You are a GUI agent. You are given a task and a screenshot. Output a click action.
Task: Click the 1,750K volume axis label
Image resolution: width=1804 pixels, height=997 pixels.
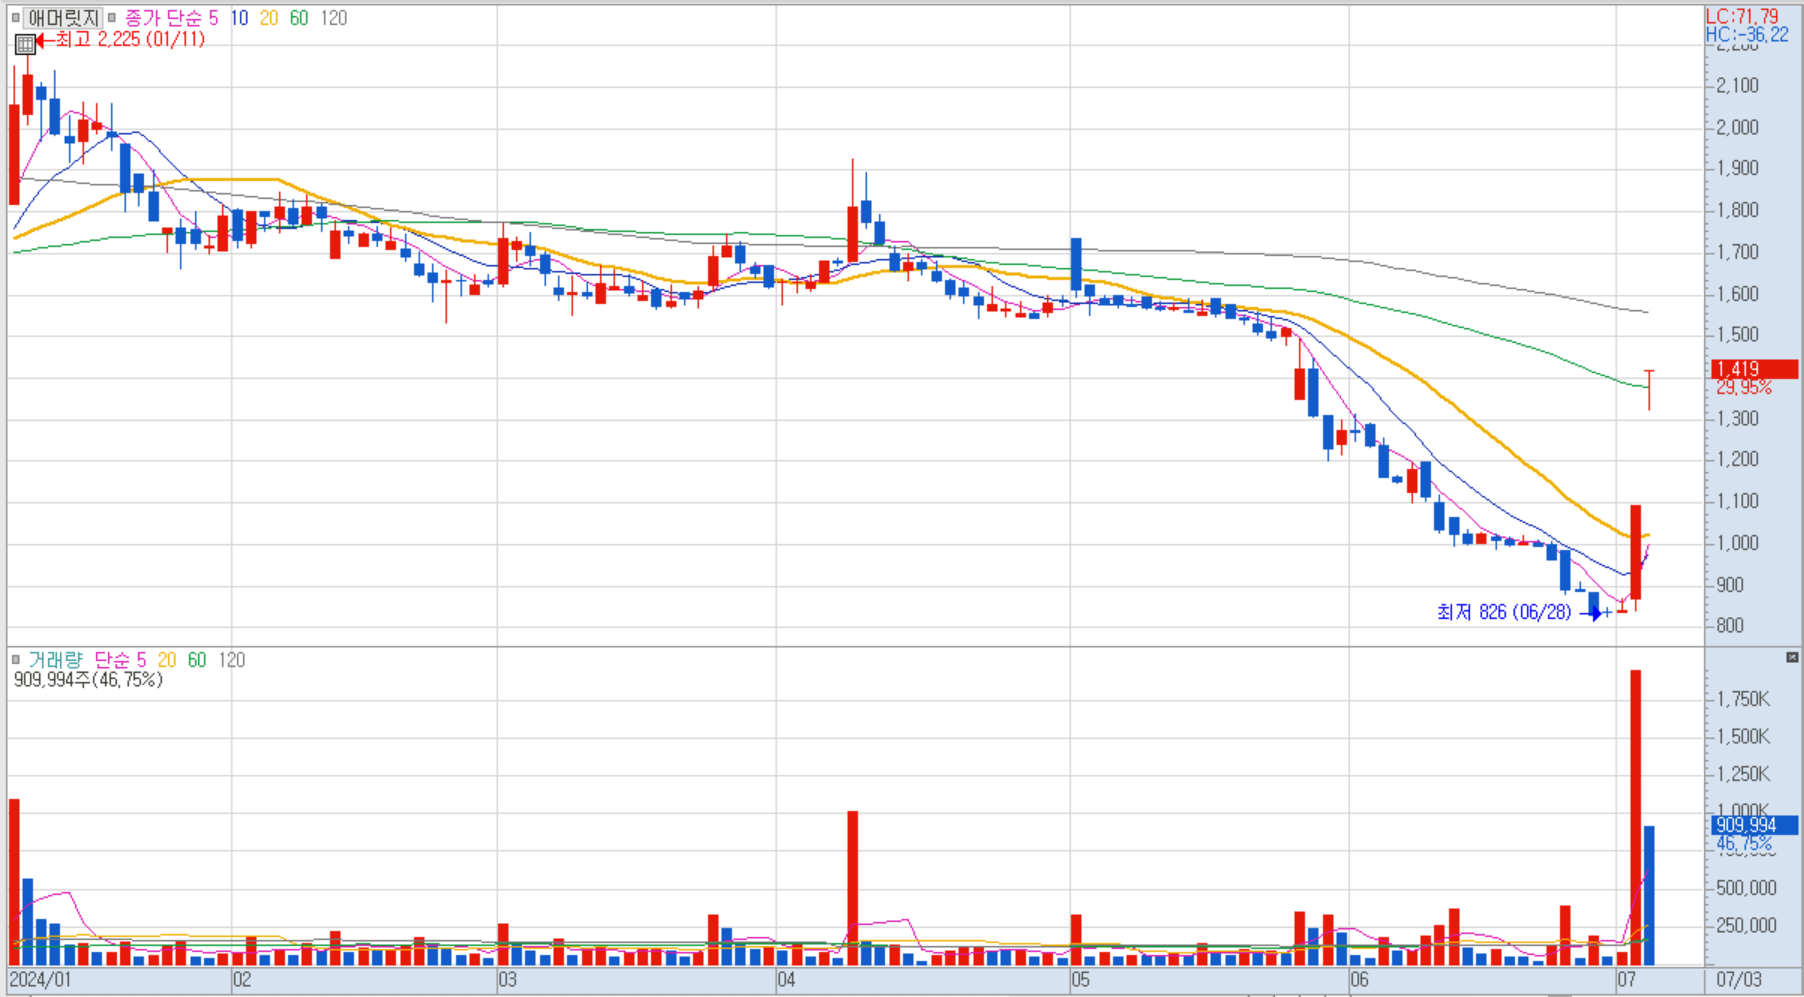tap(1743, 699)
